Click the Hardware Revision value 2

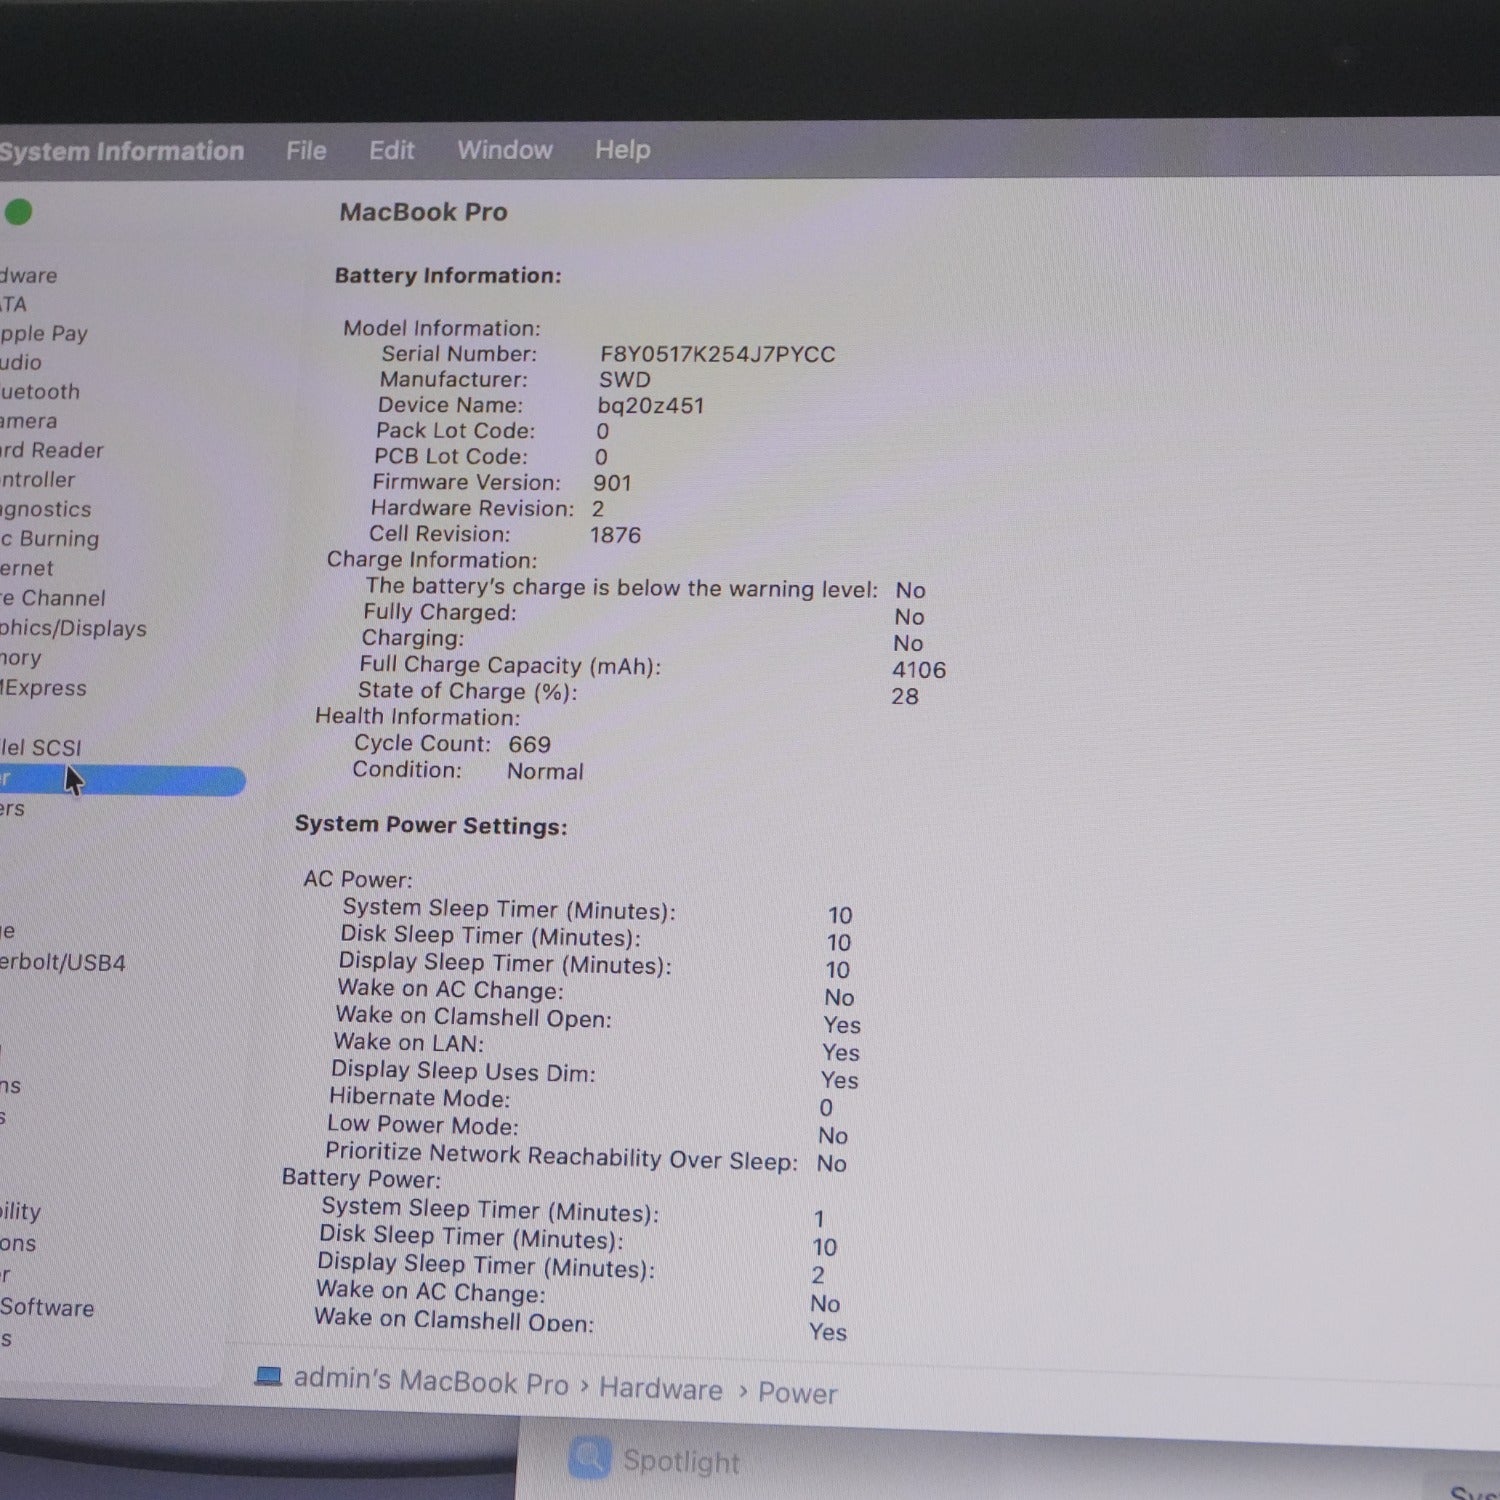(598, 509)
